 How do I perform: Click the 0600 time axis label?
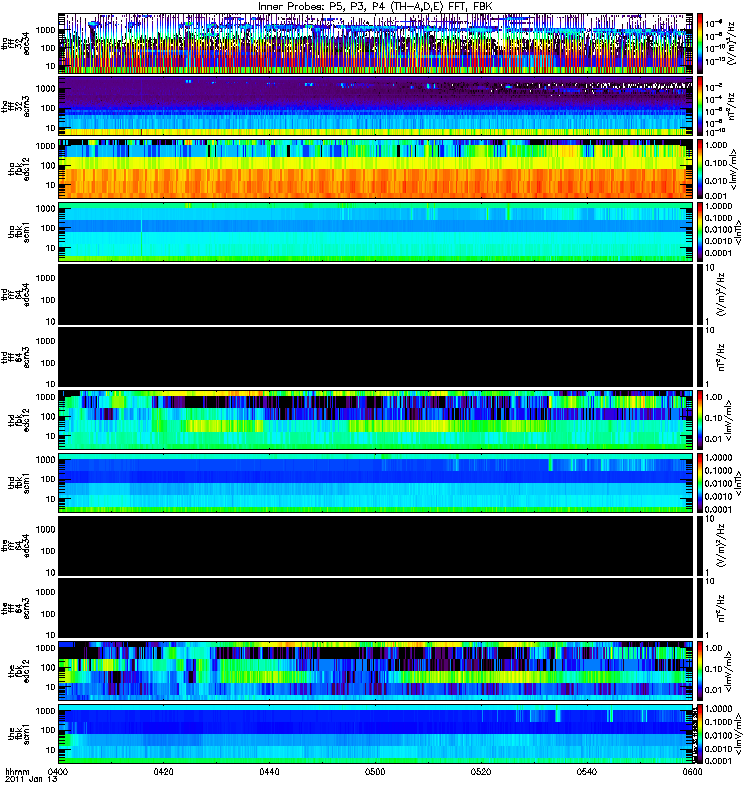point(692,771)
